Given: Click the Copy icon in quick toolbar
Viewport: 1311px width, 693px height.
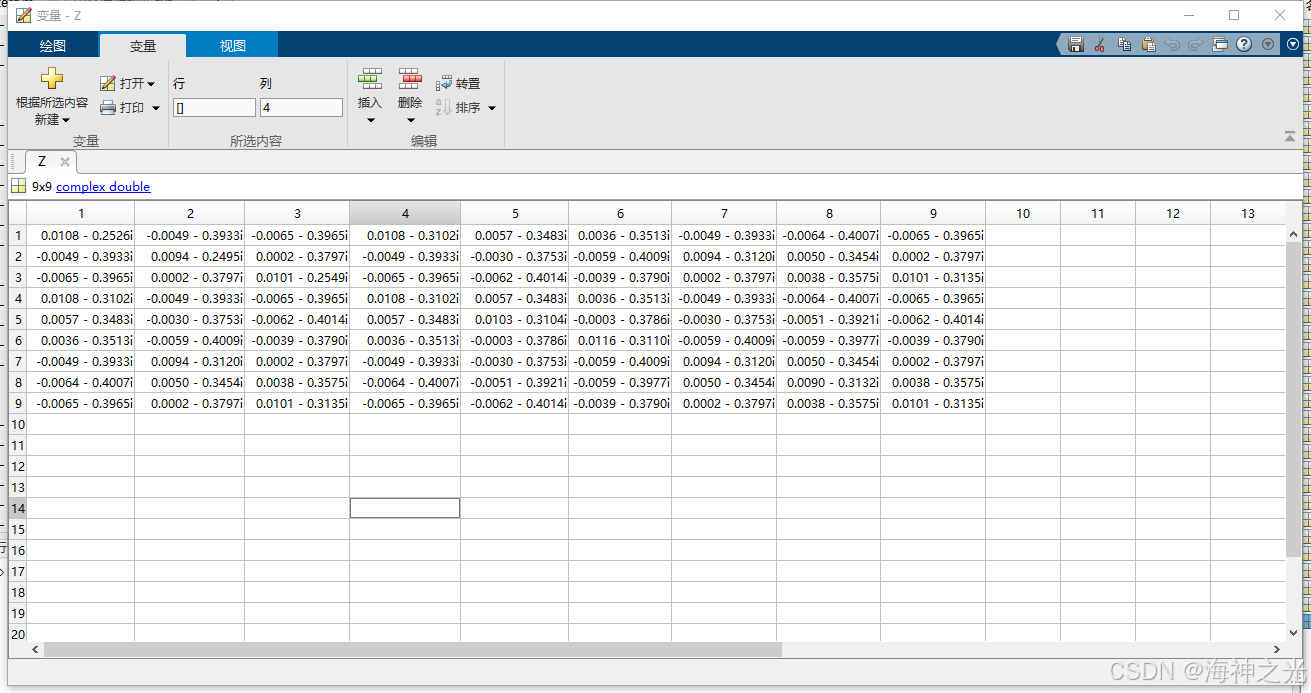Looking at the screenshot, I should coord(1124,45).
